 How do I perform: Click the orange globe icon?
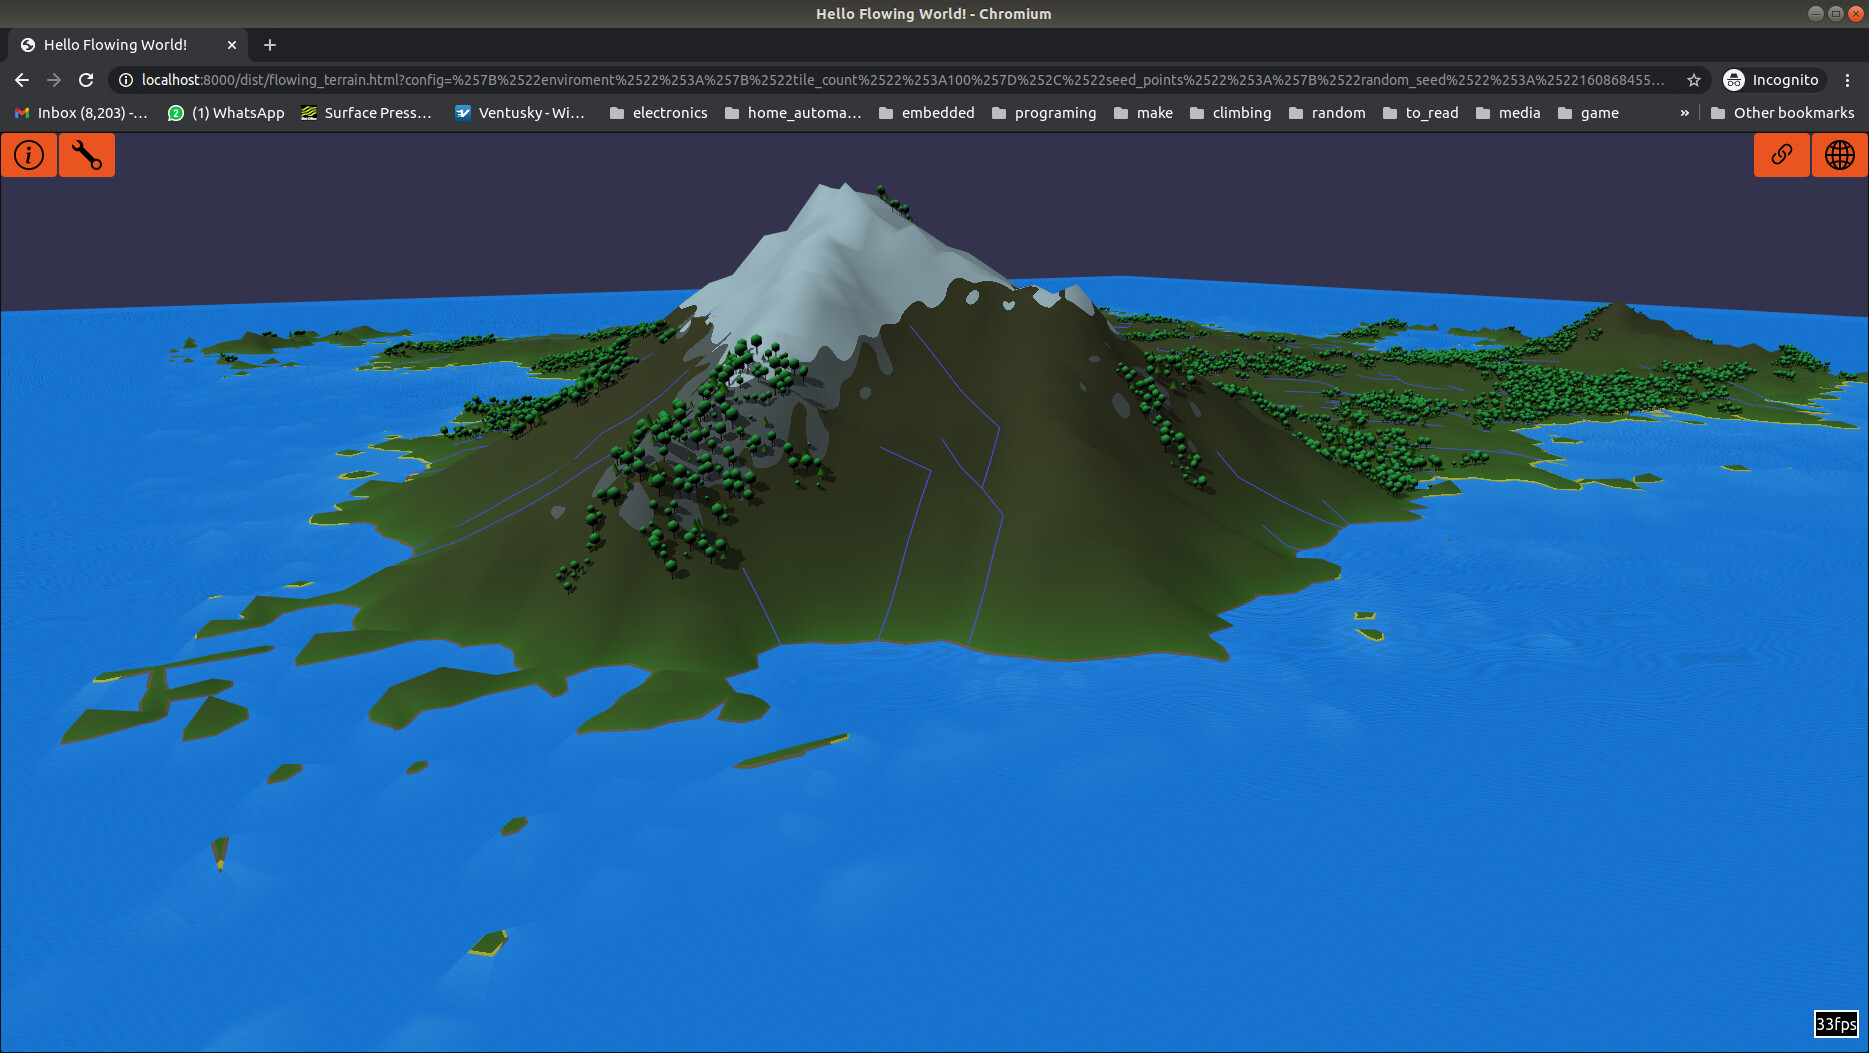pos(1839,155)
